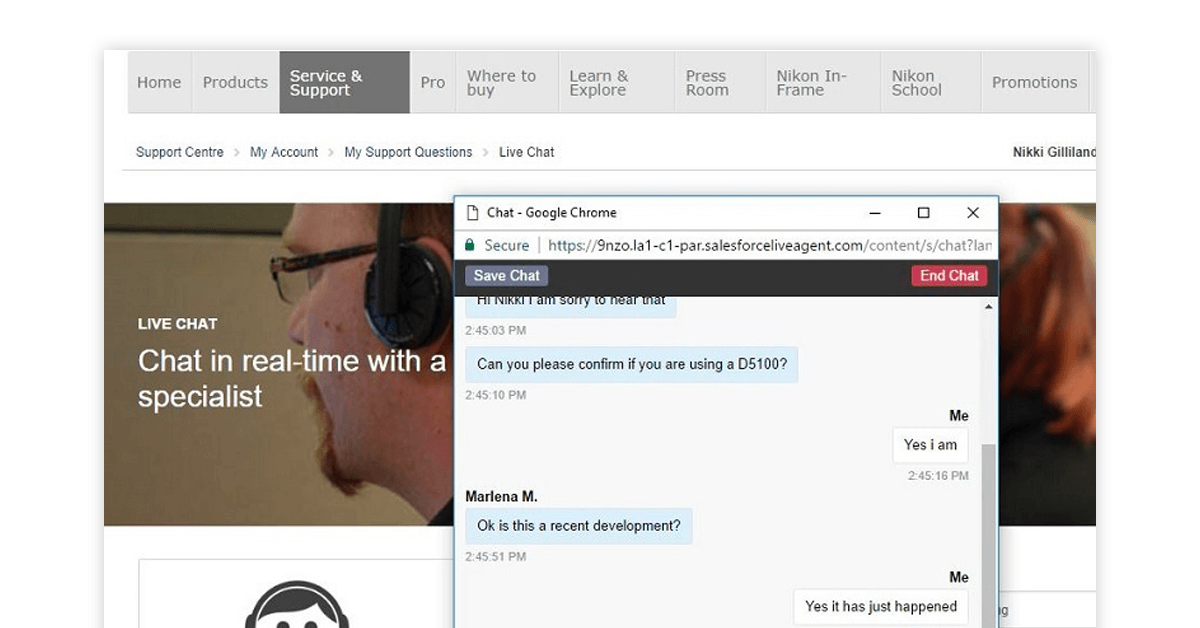Click the 2:45:51 PM timestamp
The height and width of the screenshot is (628, 1200).
tap(495, 557)
